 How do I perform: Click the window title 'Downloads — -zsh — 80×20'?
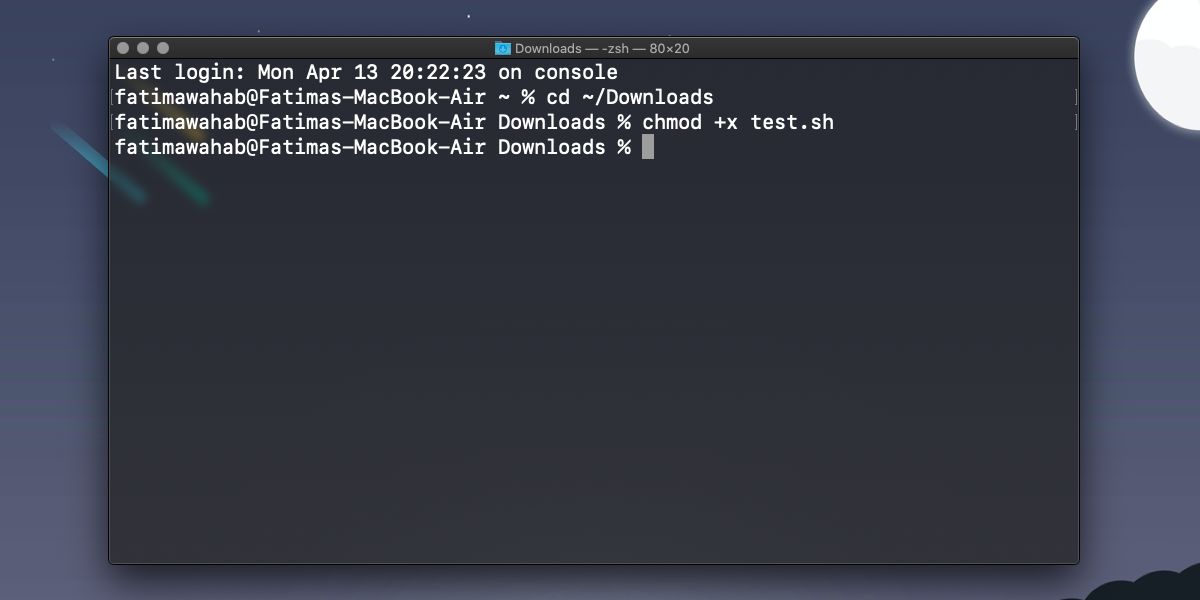pyautogui.click(x=602, y=48)
